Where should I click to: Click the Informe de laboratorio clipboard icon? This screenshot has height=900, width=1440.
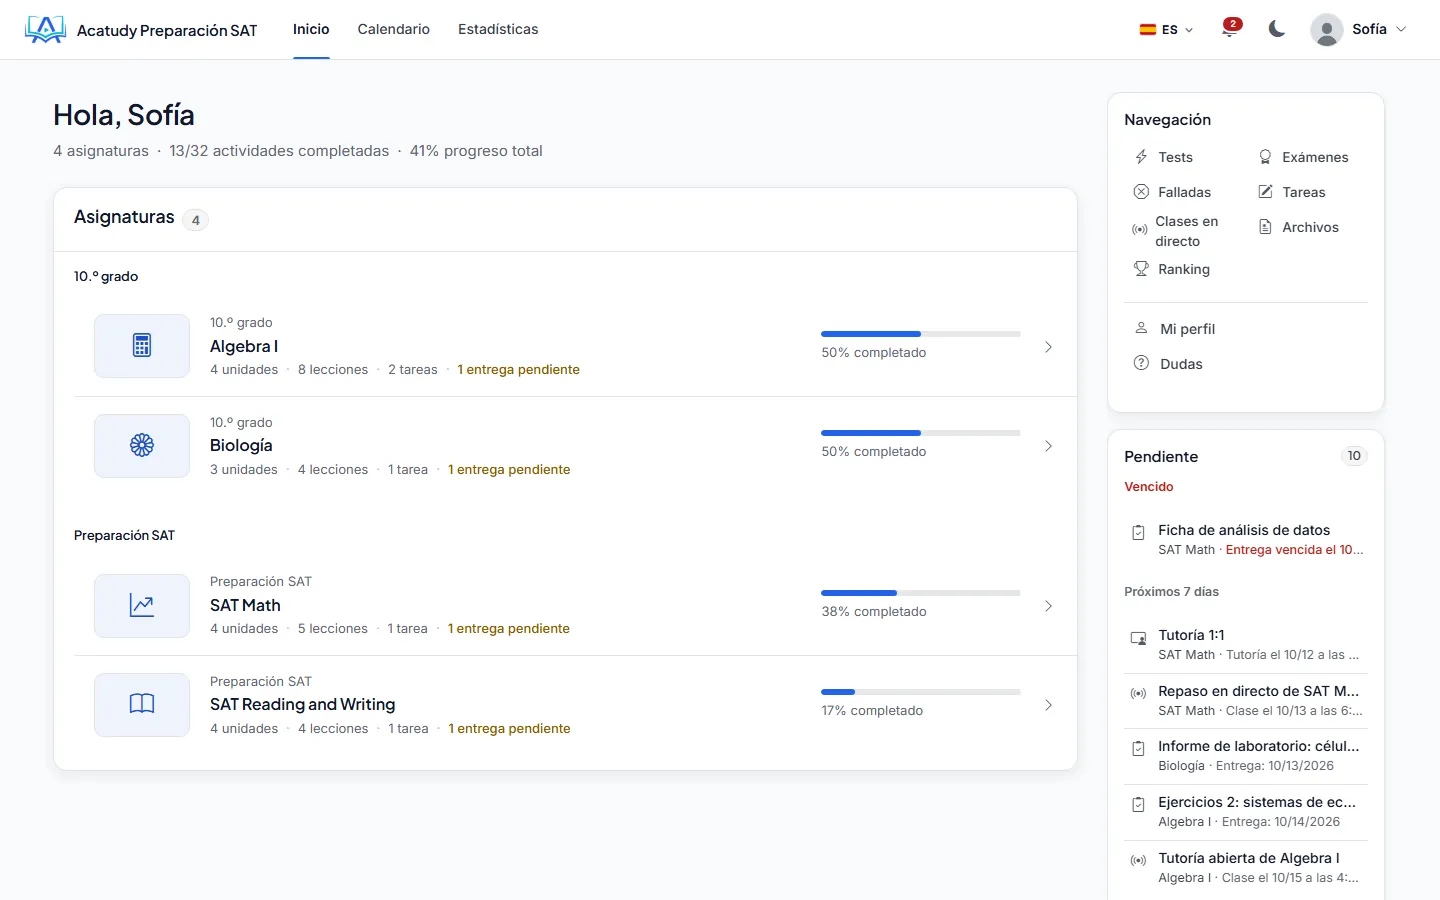coord(1138,749)
